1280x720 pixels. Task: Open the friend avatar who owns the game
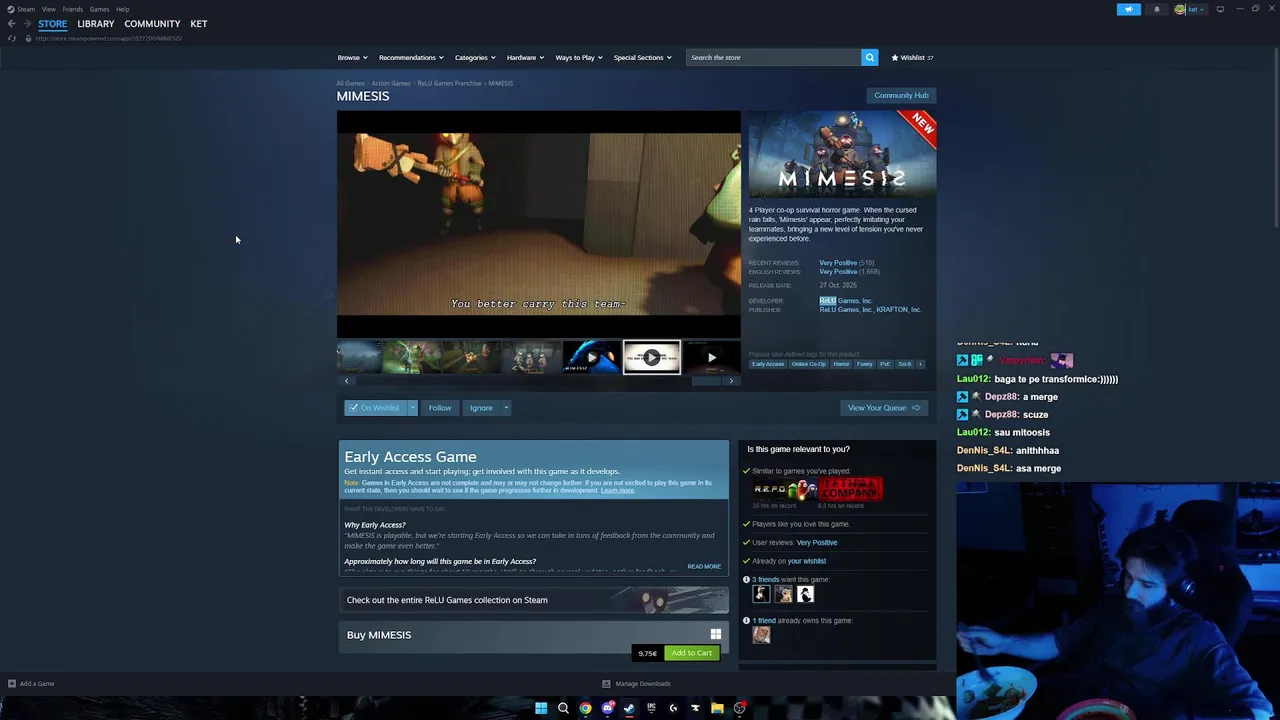point(761,635)
